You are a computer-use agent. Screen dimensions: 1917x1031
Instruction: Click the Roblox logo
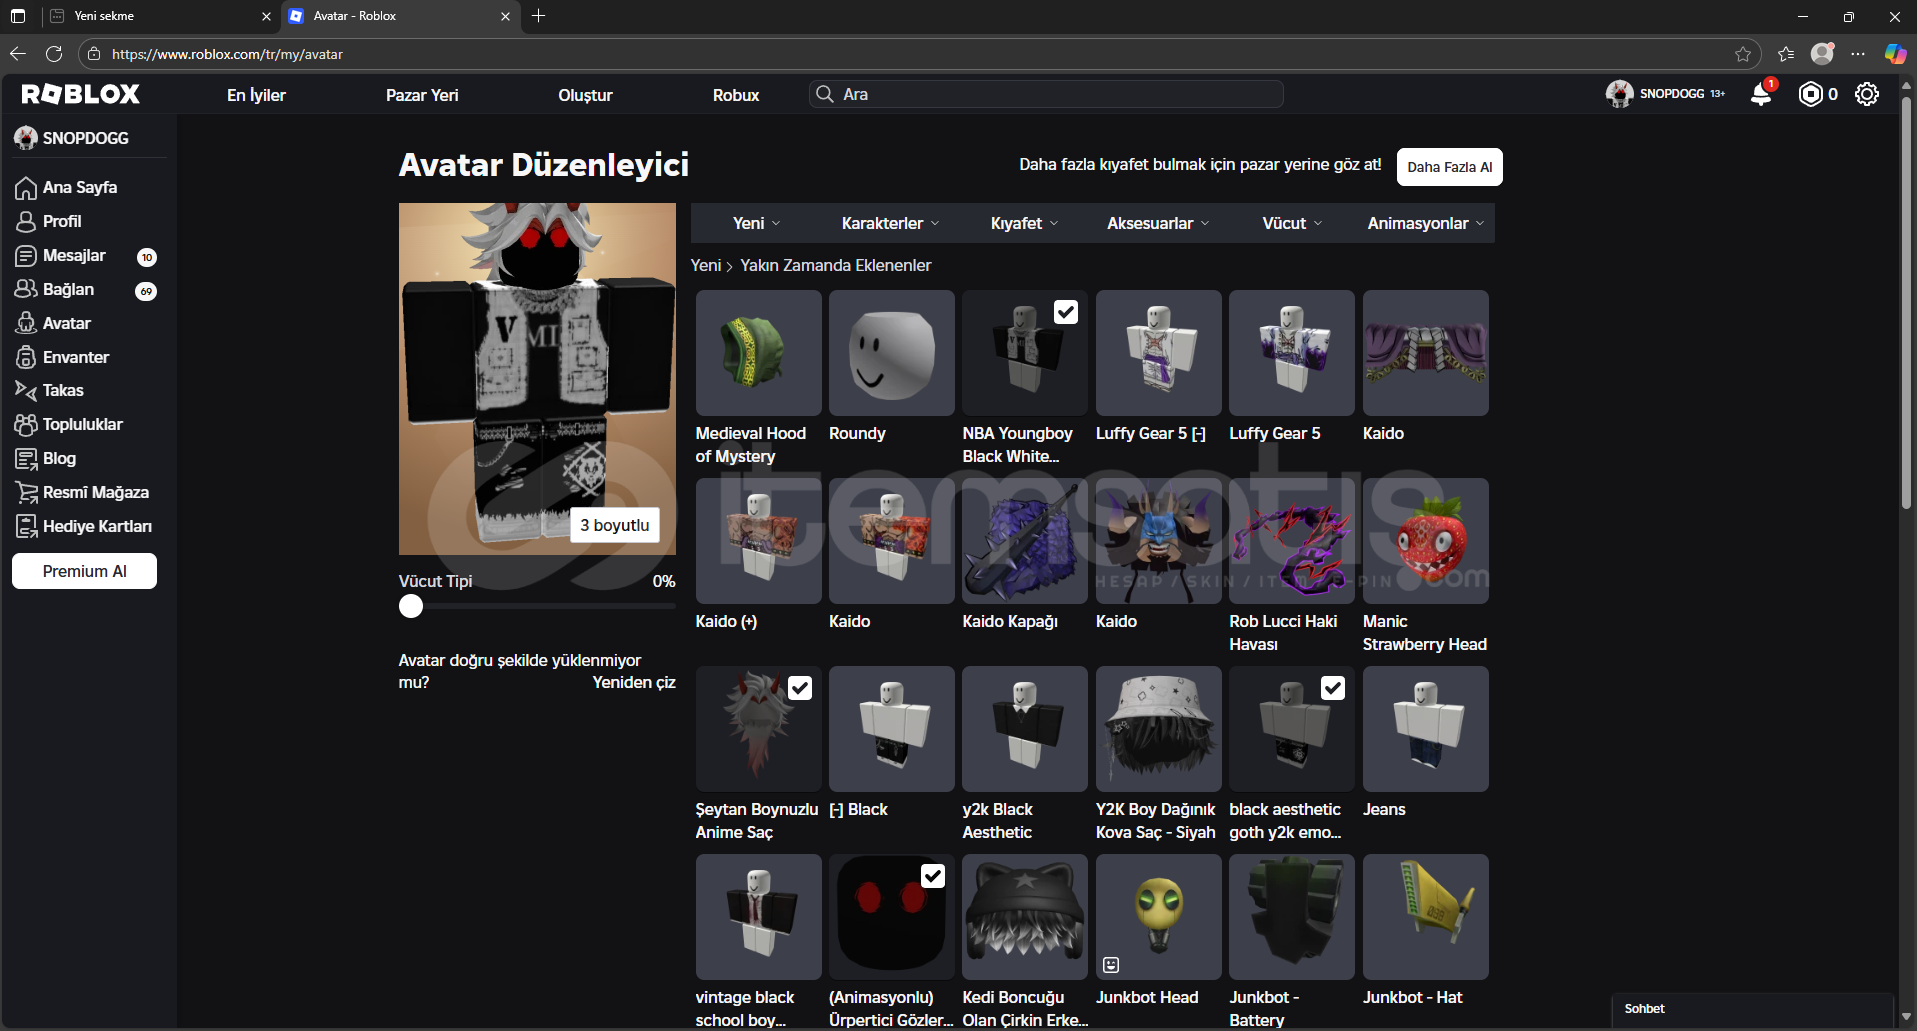click(x=81, y=94)
